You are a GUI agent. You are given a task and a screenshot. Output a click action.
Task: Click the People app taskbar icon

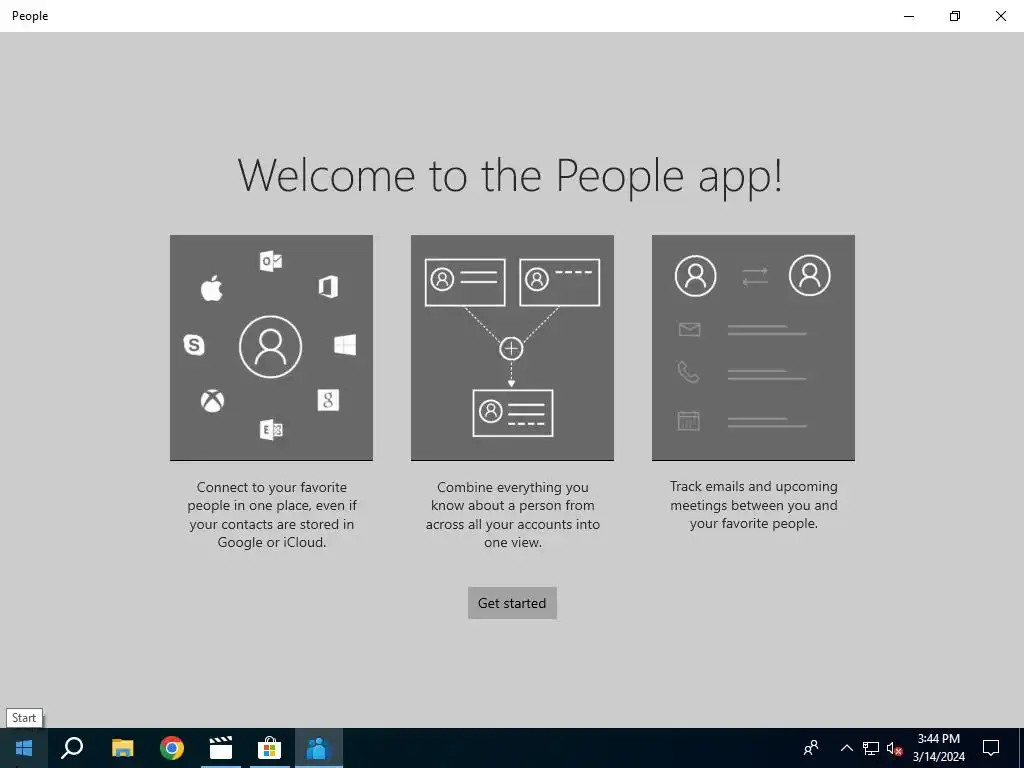pos(319,748)
